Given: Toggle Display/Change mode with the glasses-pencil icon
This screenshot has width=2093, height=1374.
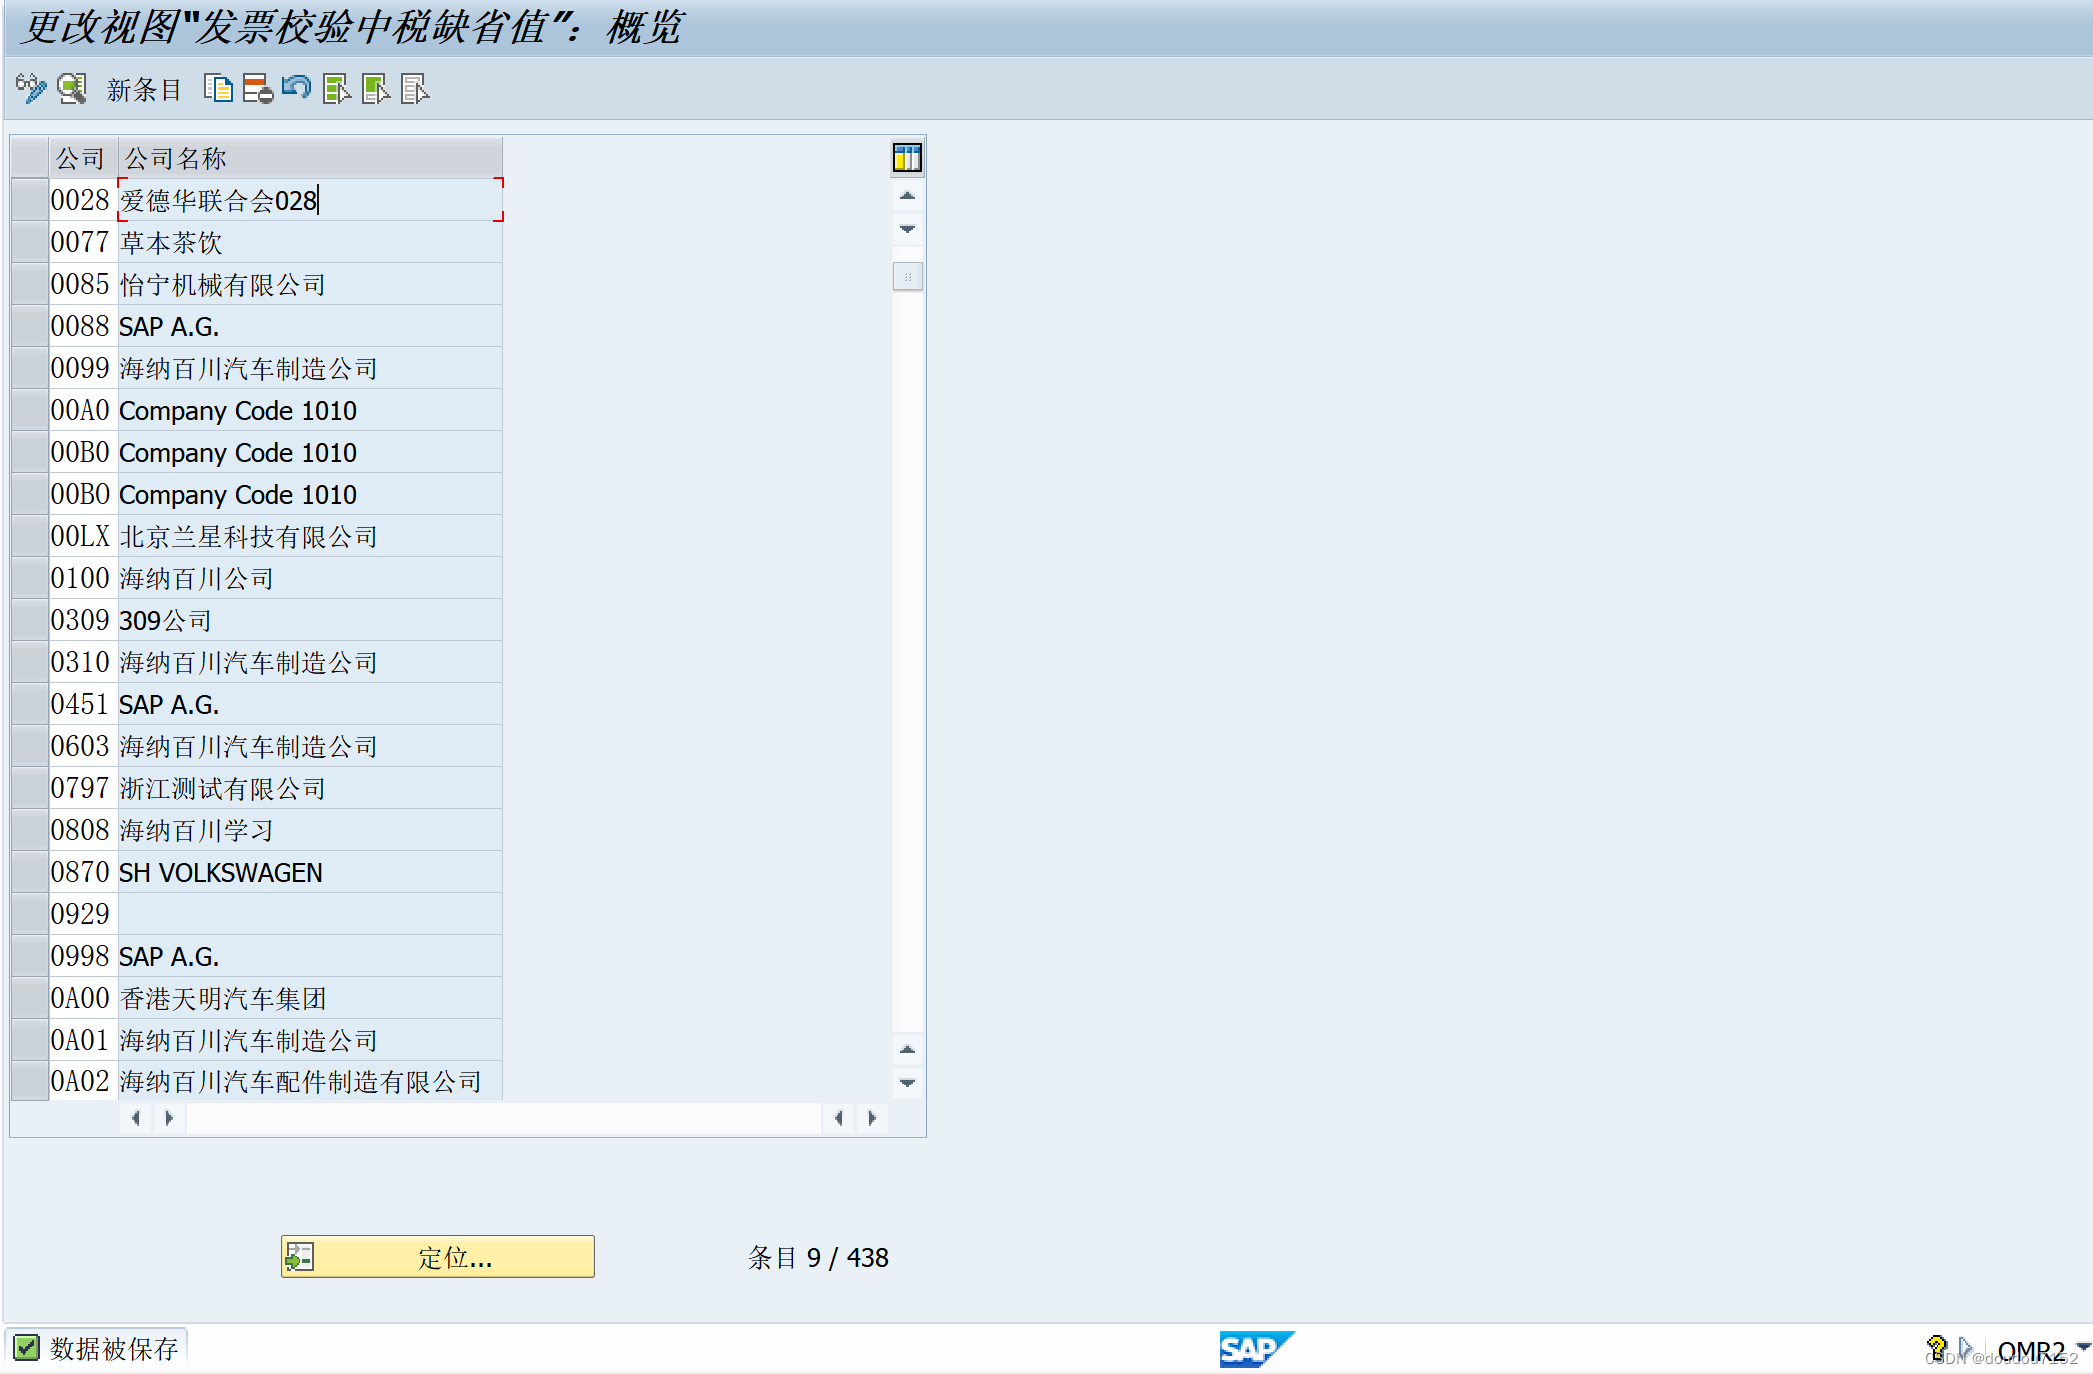Looking at the screenshot, I should pos(31,89).
